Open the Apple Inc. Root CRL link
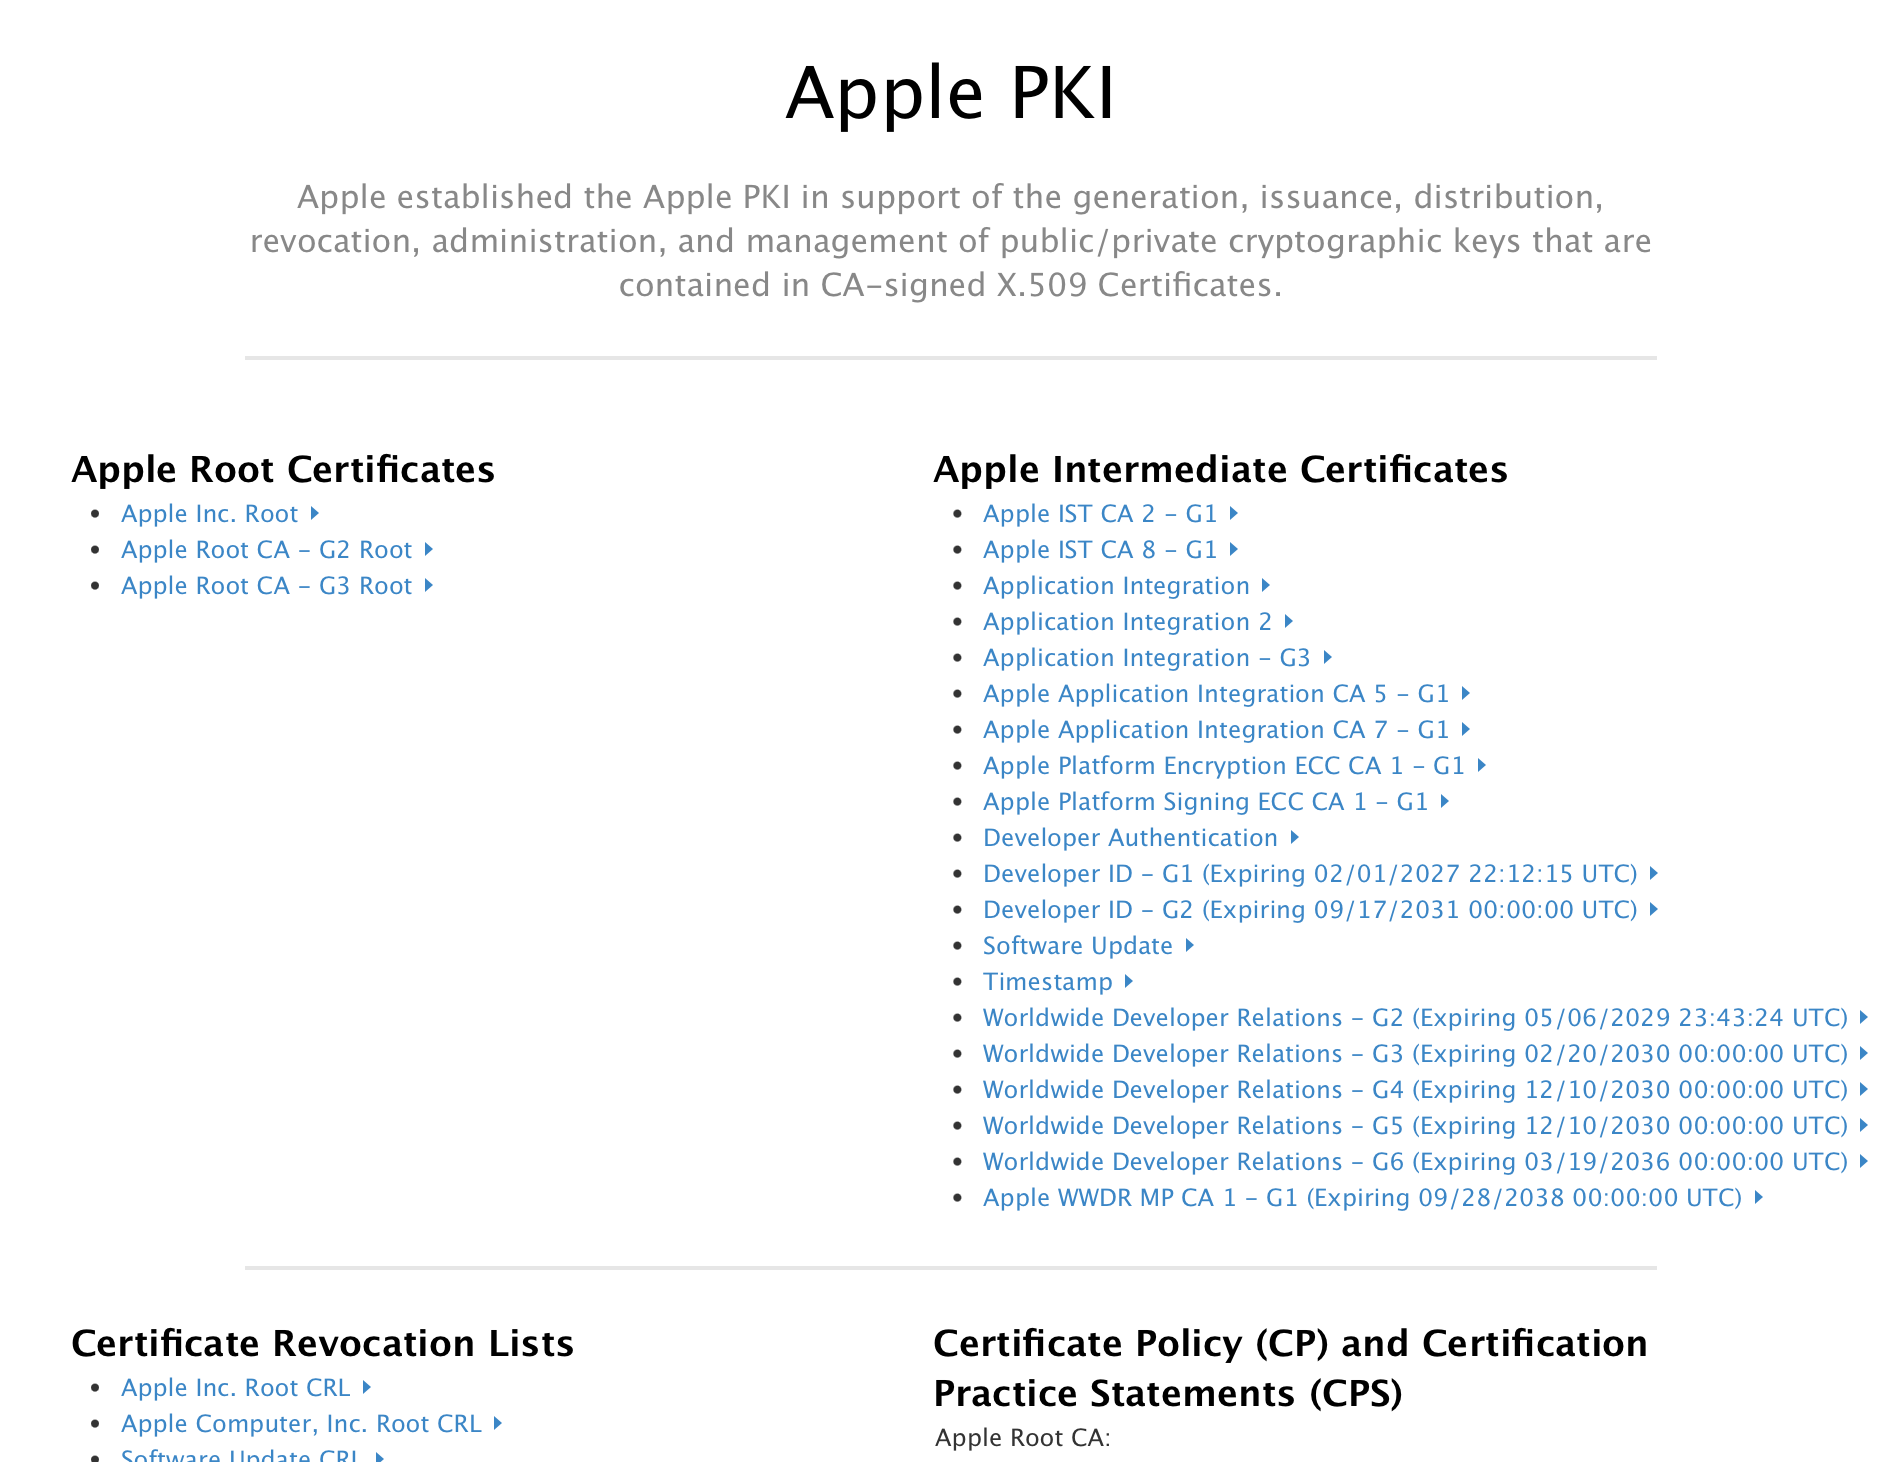Viewport: 1898px width, 1462px height. coord(246,1388)
